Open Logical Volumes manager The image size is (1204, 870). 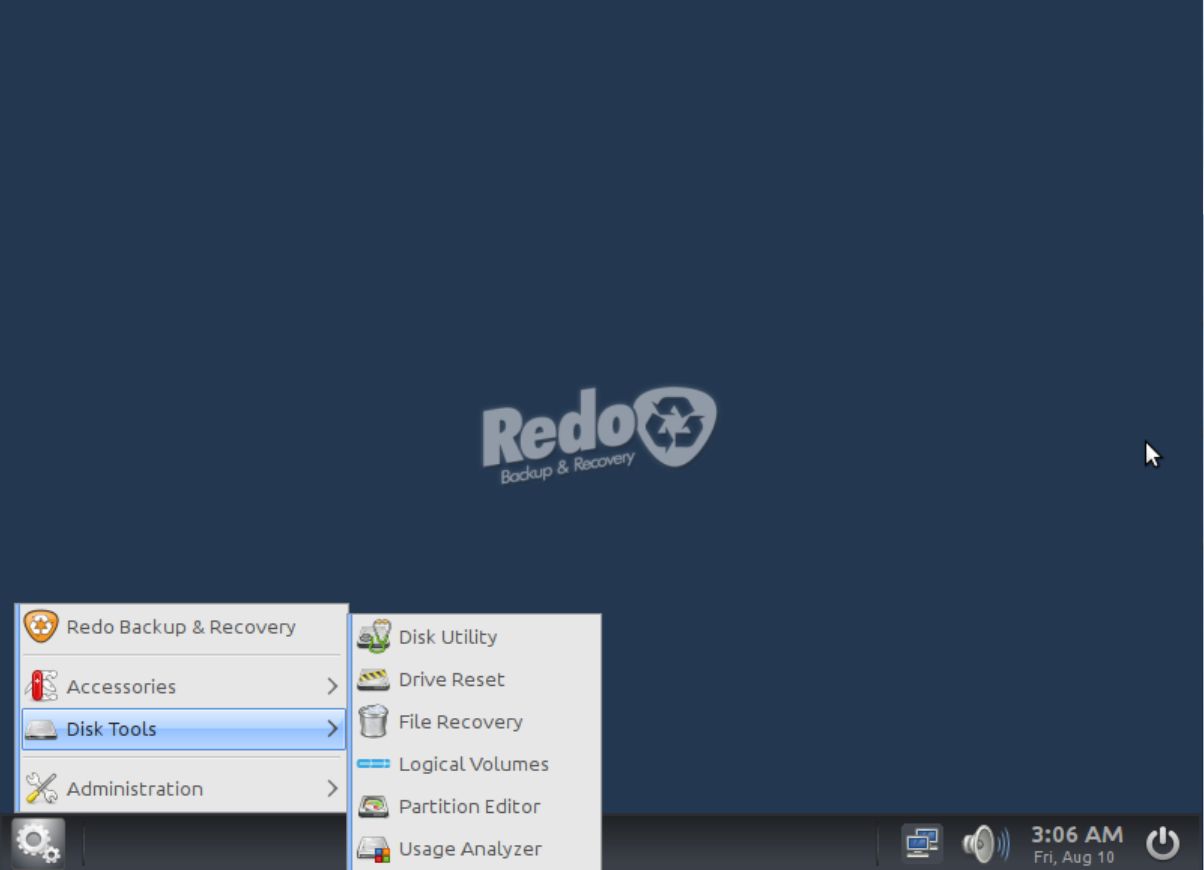(476, 764)
